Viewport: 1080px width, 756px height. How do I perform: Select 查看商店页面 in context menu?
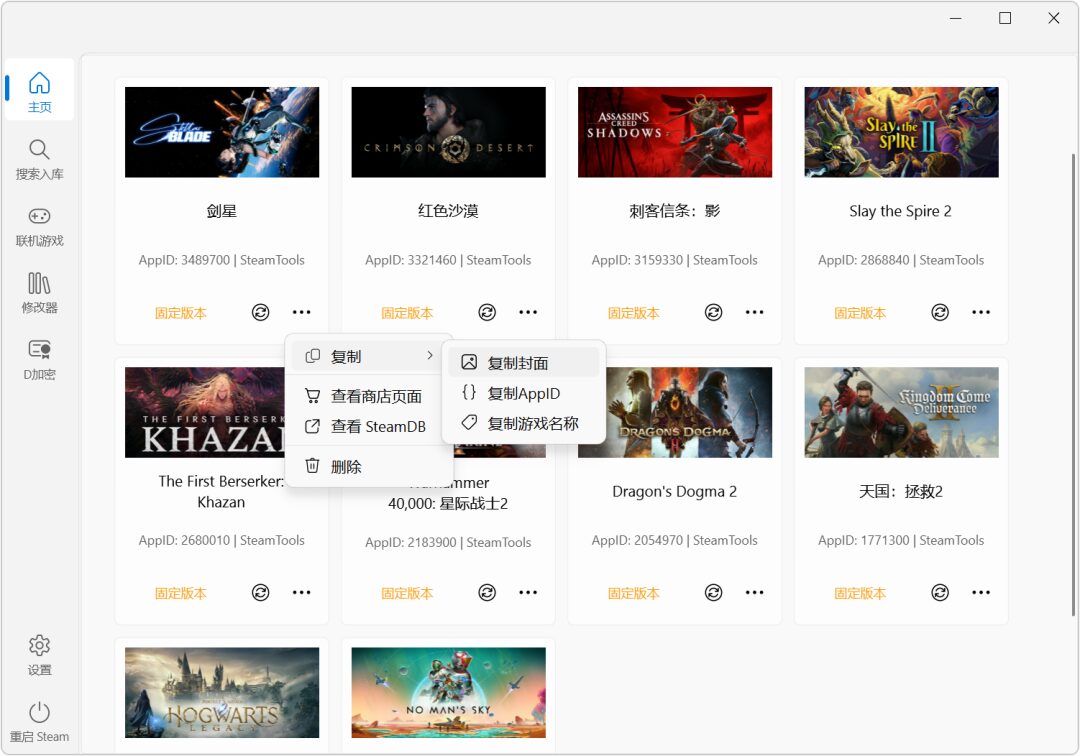point(369,397)
